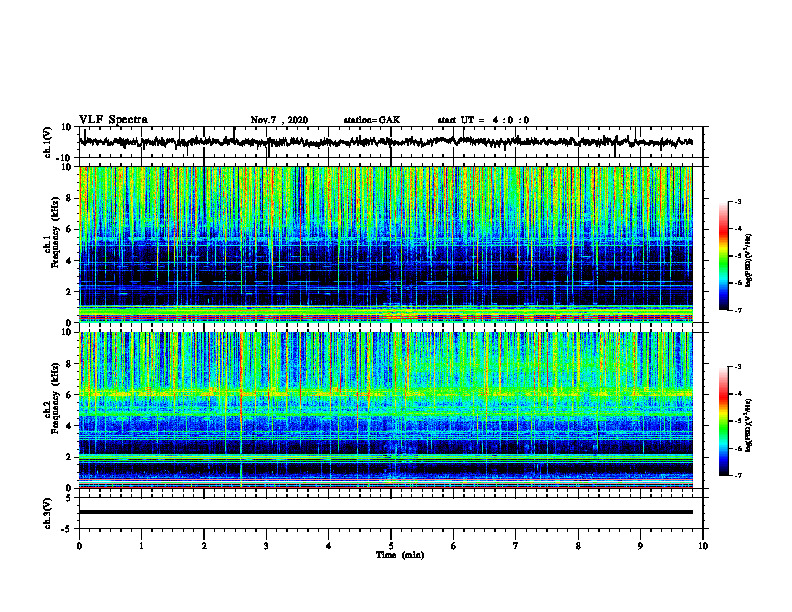792x612 pixels.
Task: Click the '6' kHz tick of ch.2 frequency axis
Action: pyautogui.click(x=70, y=395)
